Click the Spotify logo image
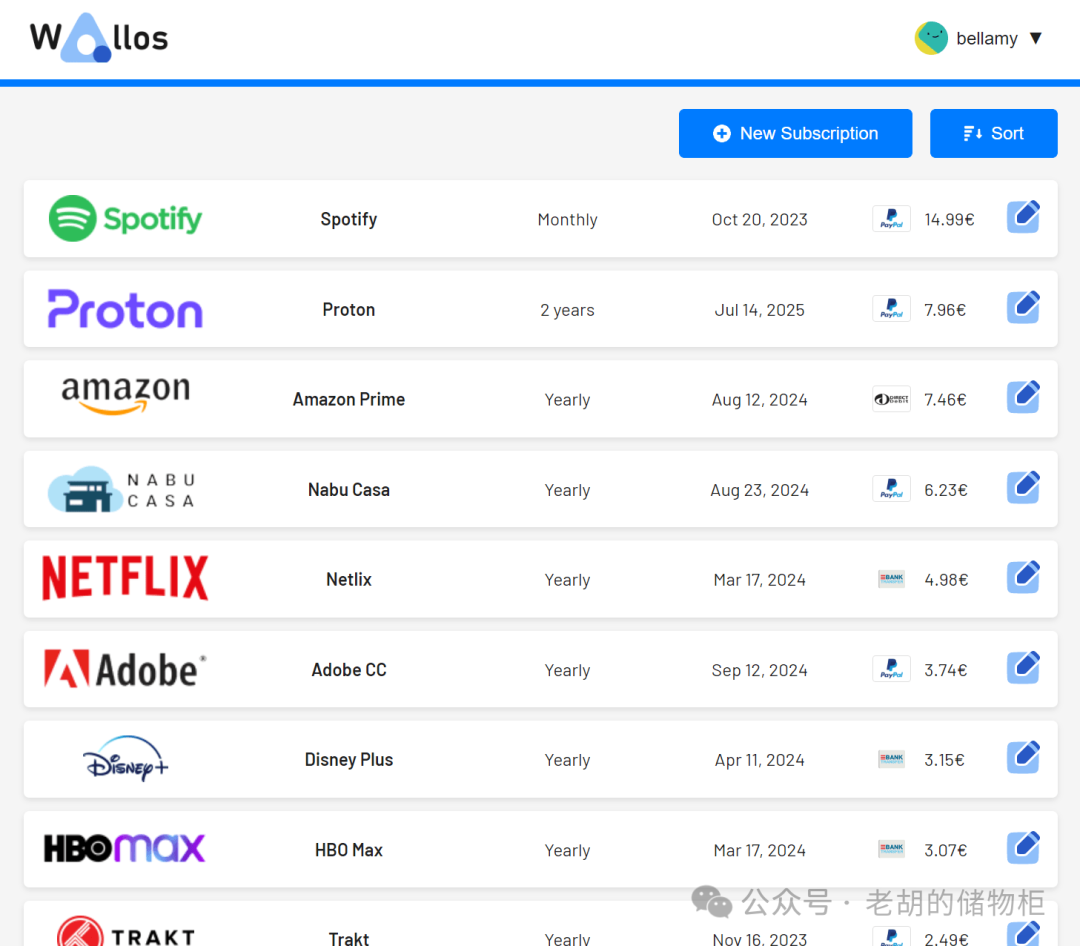 [x=125, y=218]
